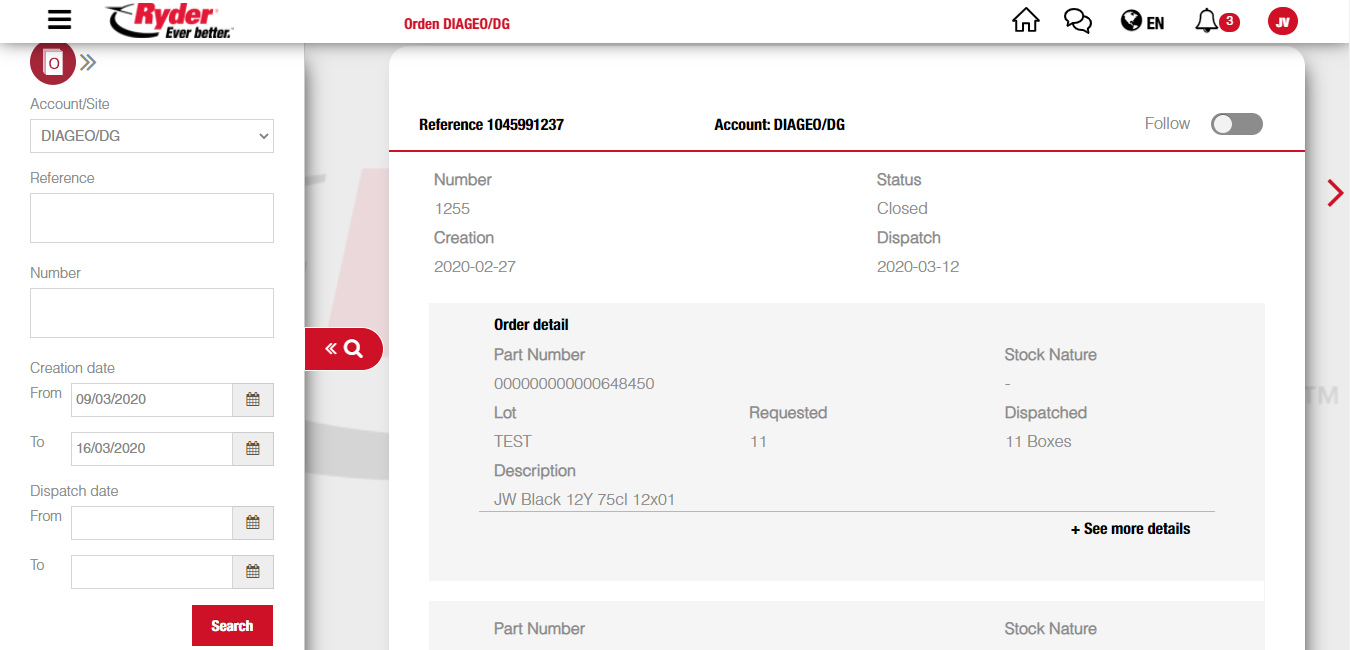Go to the home page icon
The height and width of the screenshot is (650, 1350).
1026,21
